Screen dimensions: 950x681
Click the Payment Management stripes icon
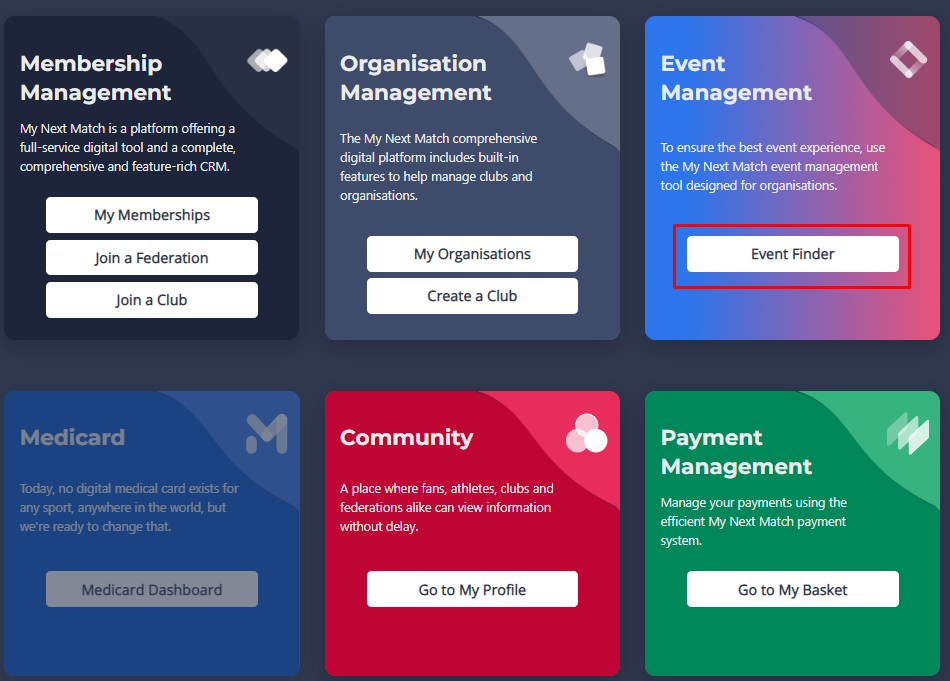908,433
